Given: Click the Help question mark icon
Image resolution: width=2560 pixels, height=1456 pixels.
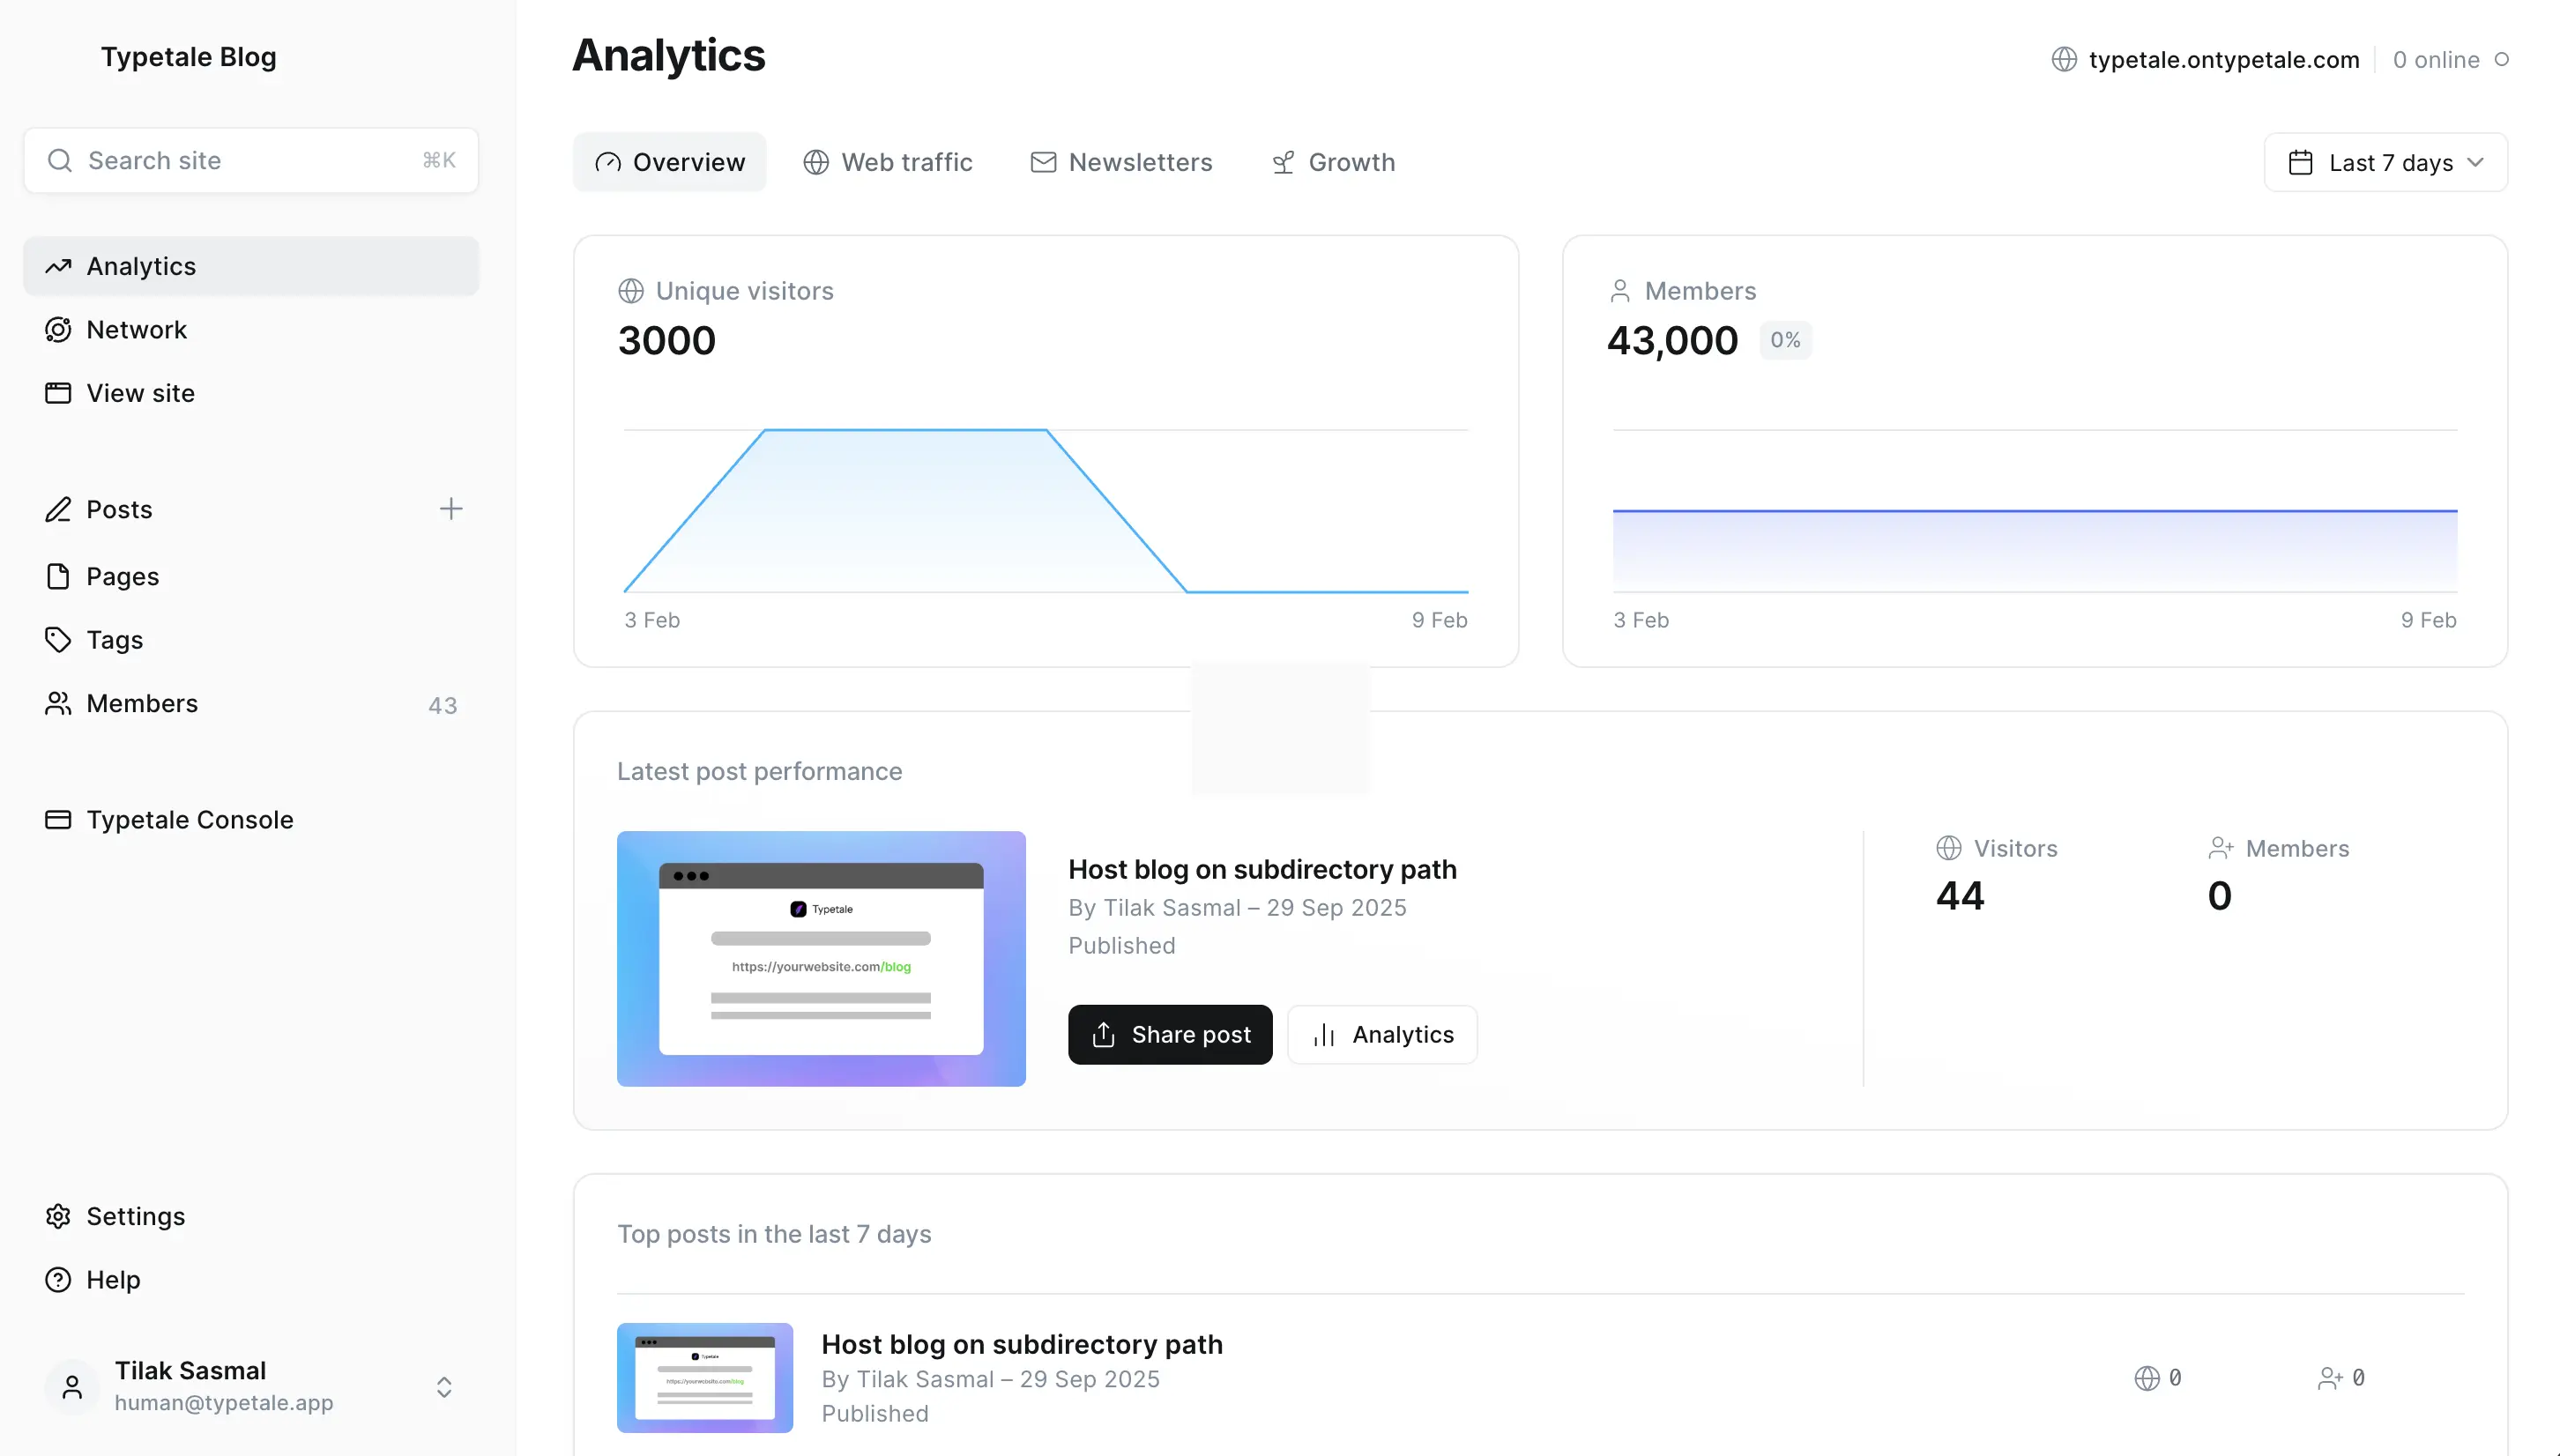Looking at the screenshot, I should (58, 1280).
